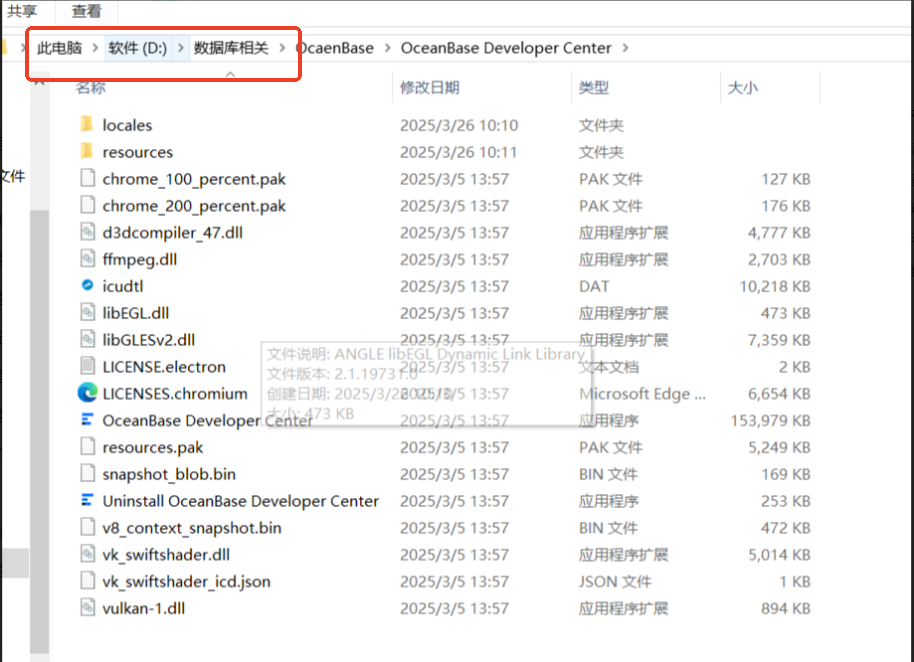Click the v8_context_snapshot.bin file icon
This screenshot has height=662, width=914.
(87, 526)
